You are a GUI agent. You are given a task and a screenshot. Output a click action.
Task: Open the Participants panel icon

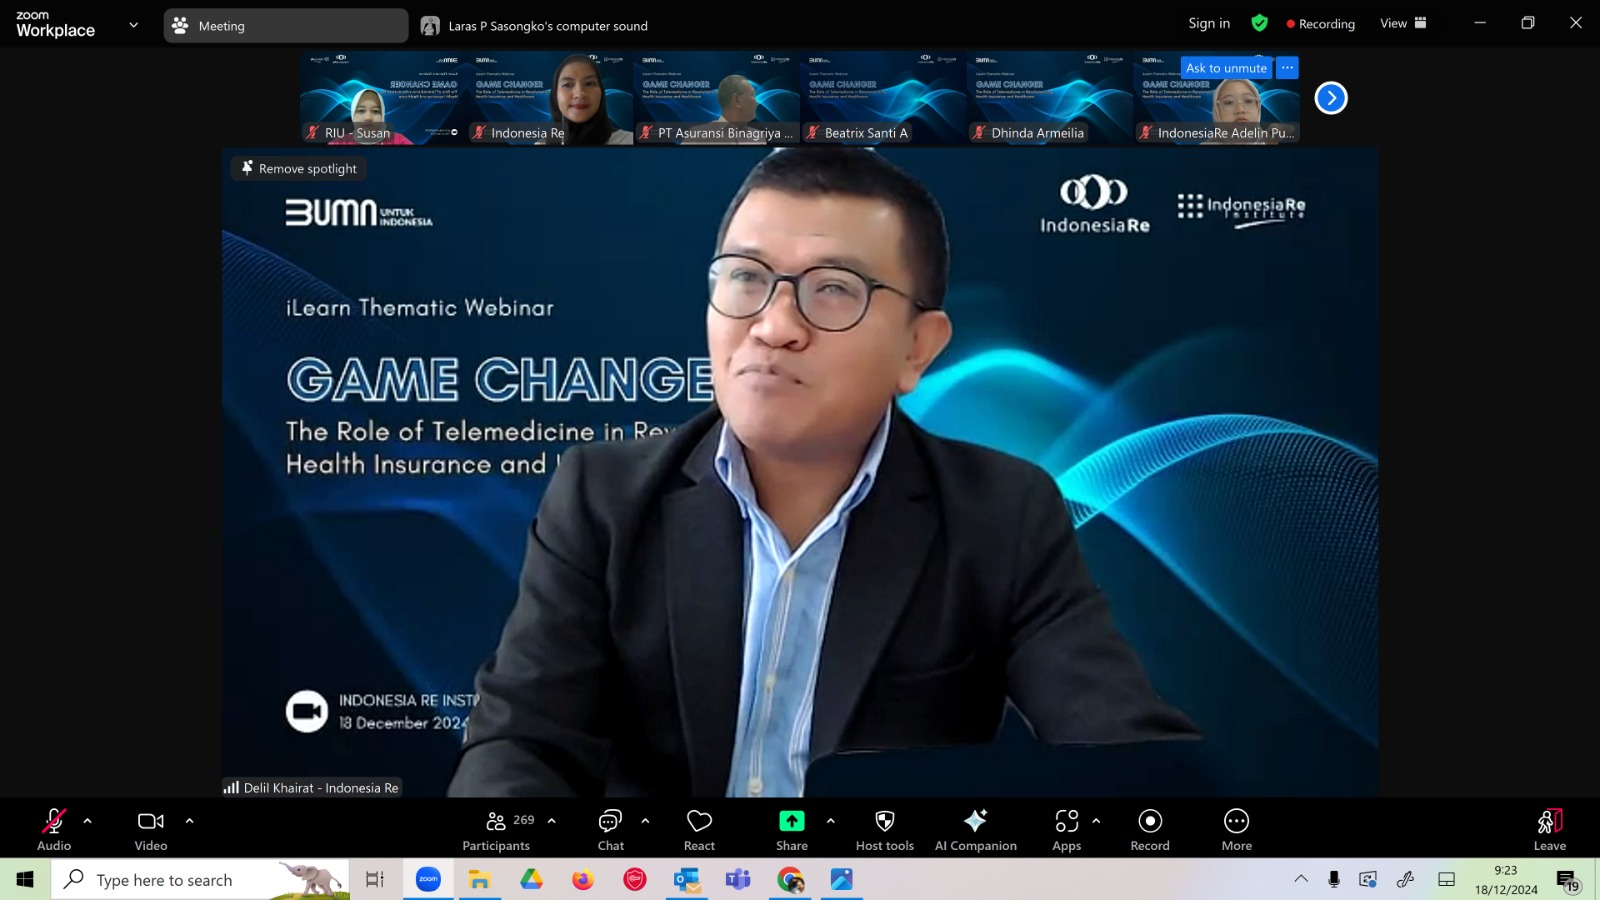(496, 821)
